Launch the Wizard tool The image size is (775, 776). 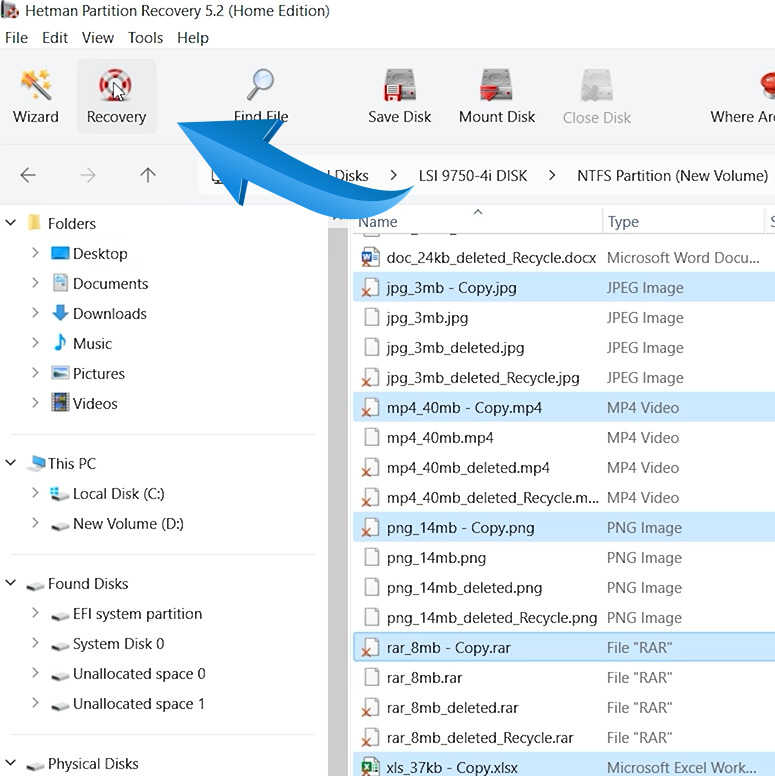pyautogui.click(x=36, y=97)
